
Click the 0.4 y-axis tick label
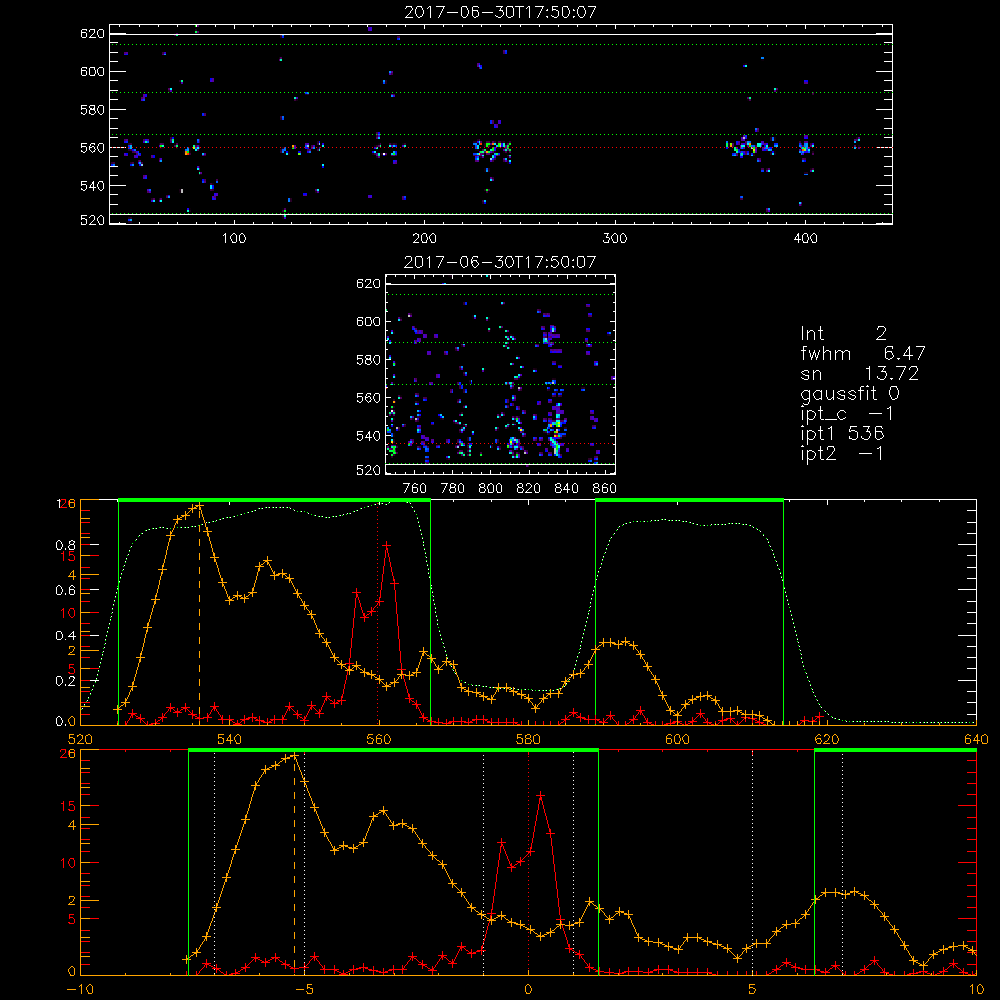coord(67,635)
